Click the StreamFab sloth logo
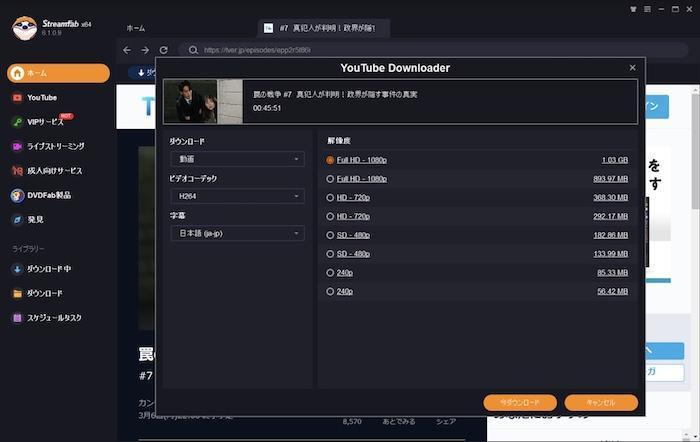The height and width of the screenshot is (442, 700). click(x=25, y=28)
